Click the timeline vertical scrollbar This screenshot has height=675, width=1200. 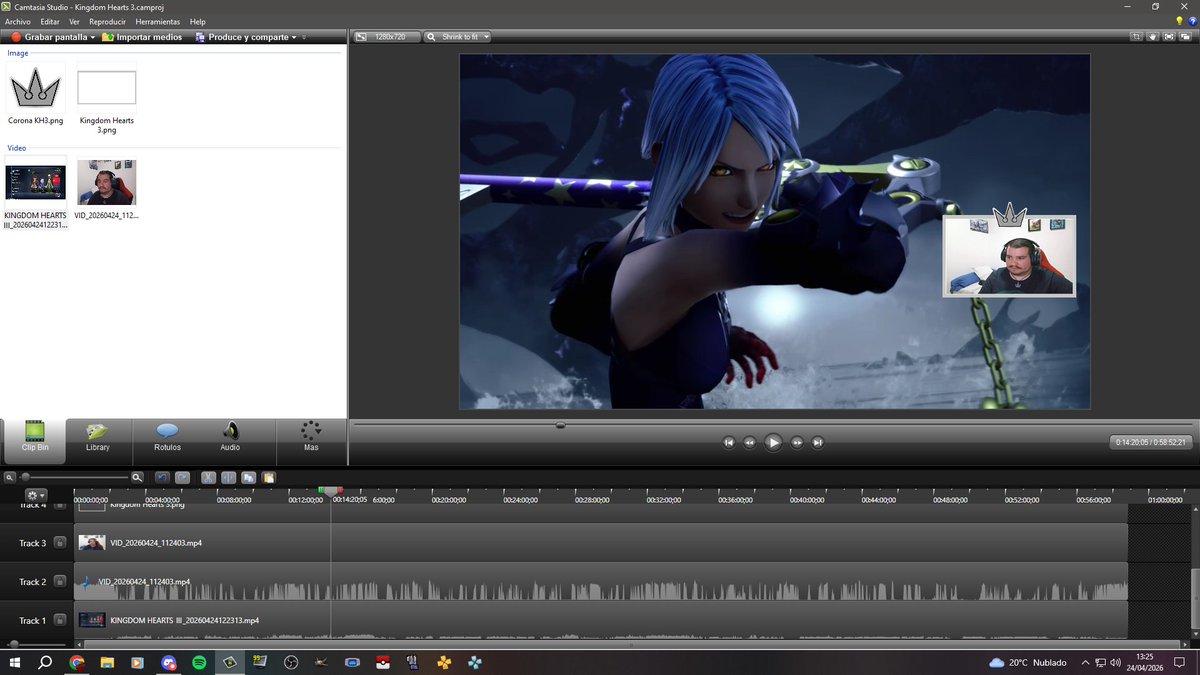[1195, 598]
